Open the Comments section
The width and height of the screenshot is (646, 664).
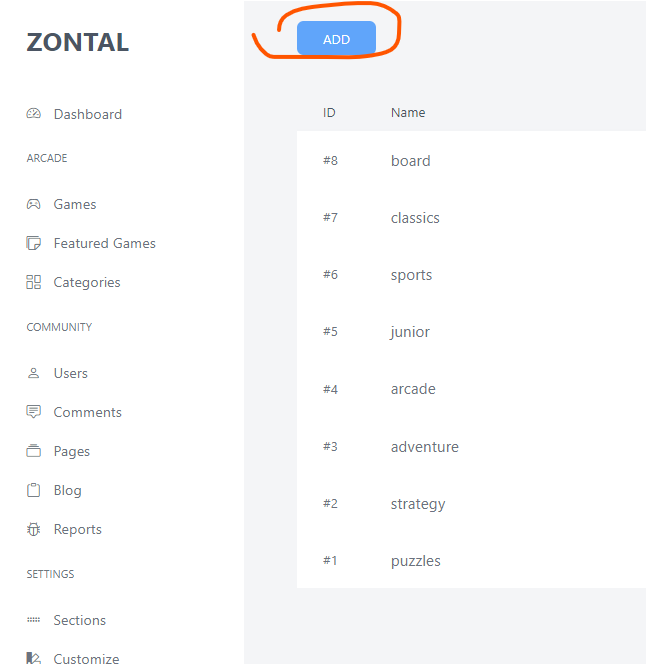coord(87,412)
